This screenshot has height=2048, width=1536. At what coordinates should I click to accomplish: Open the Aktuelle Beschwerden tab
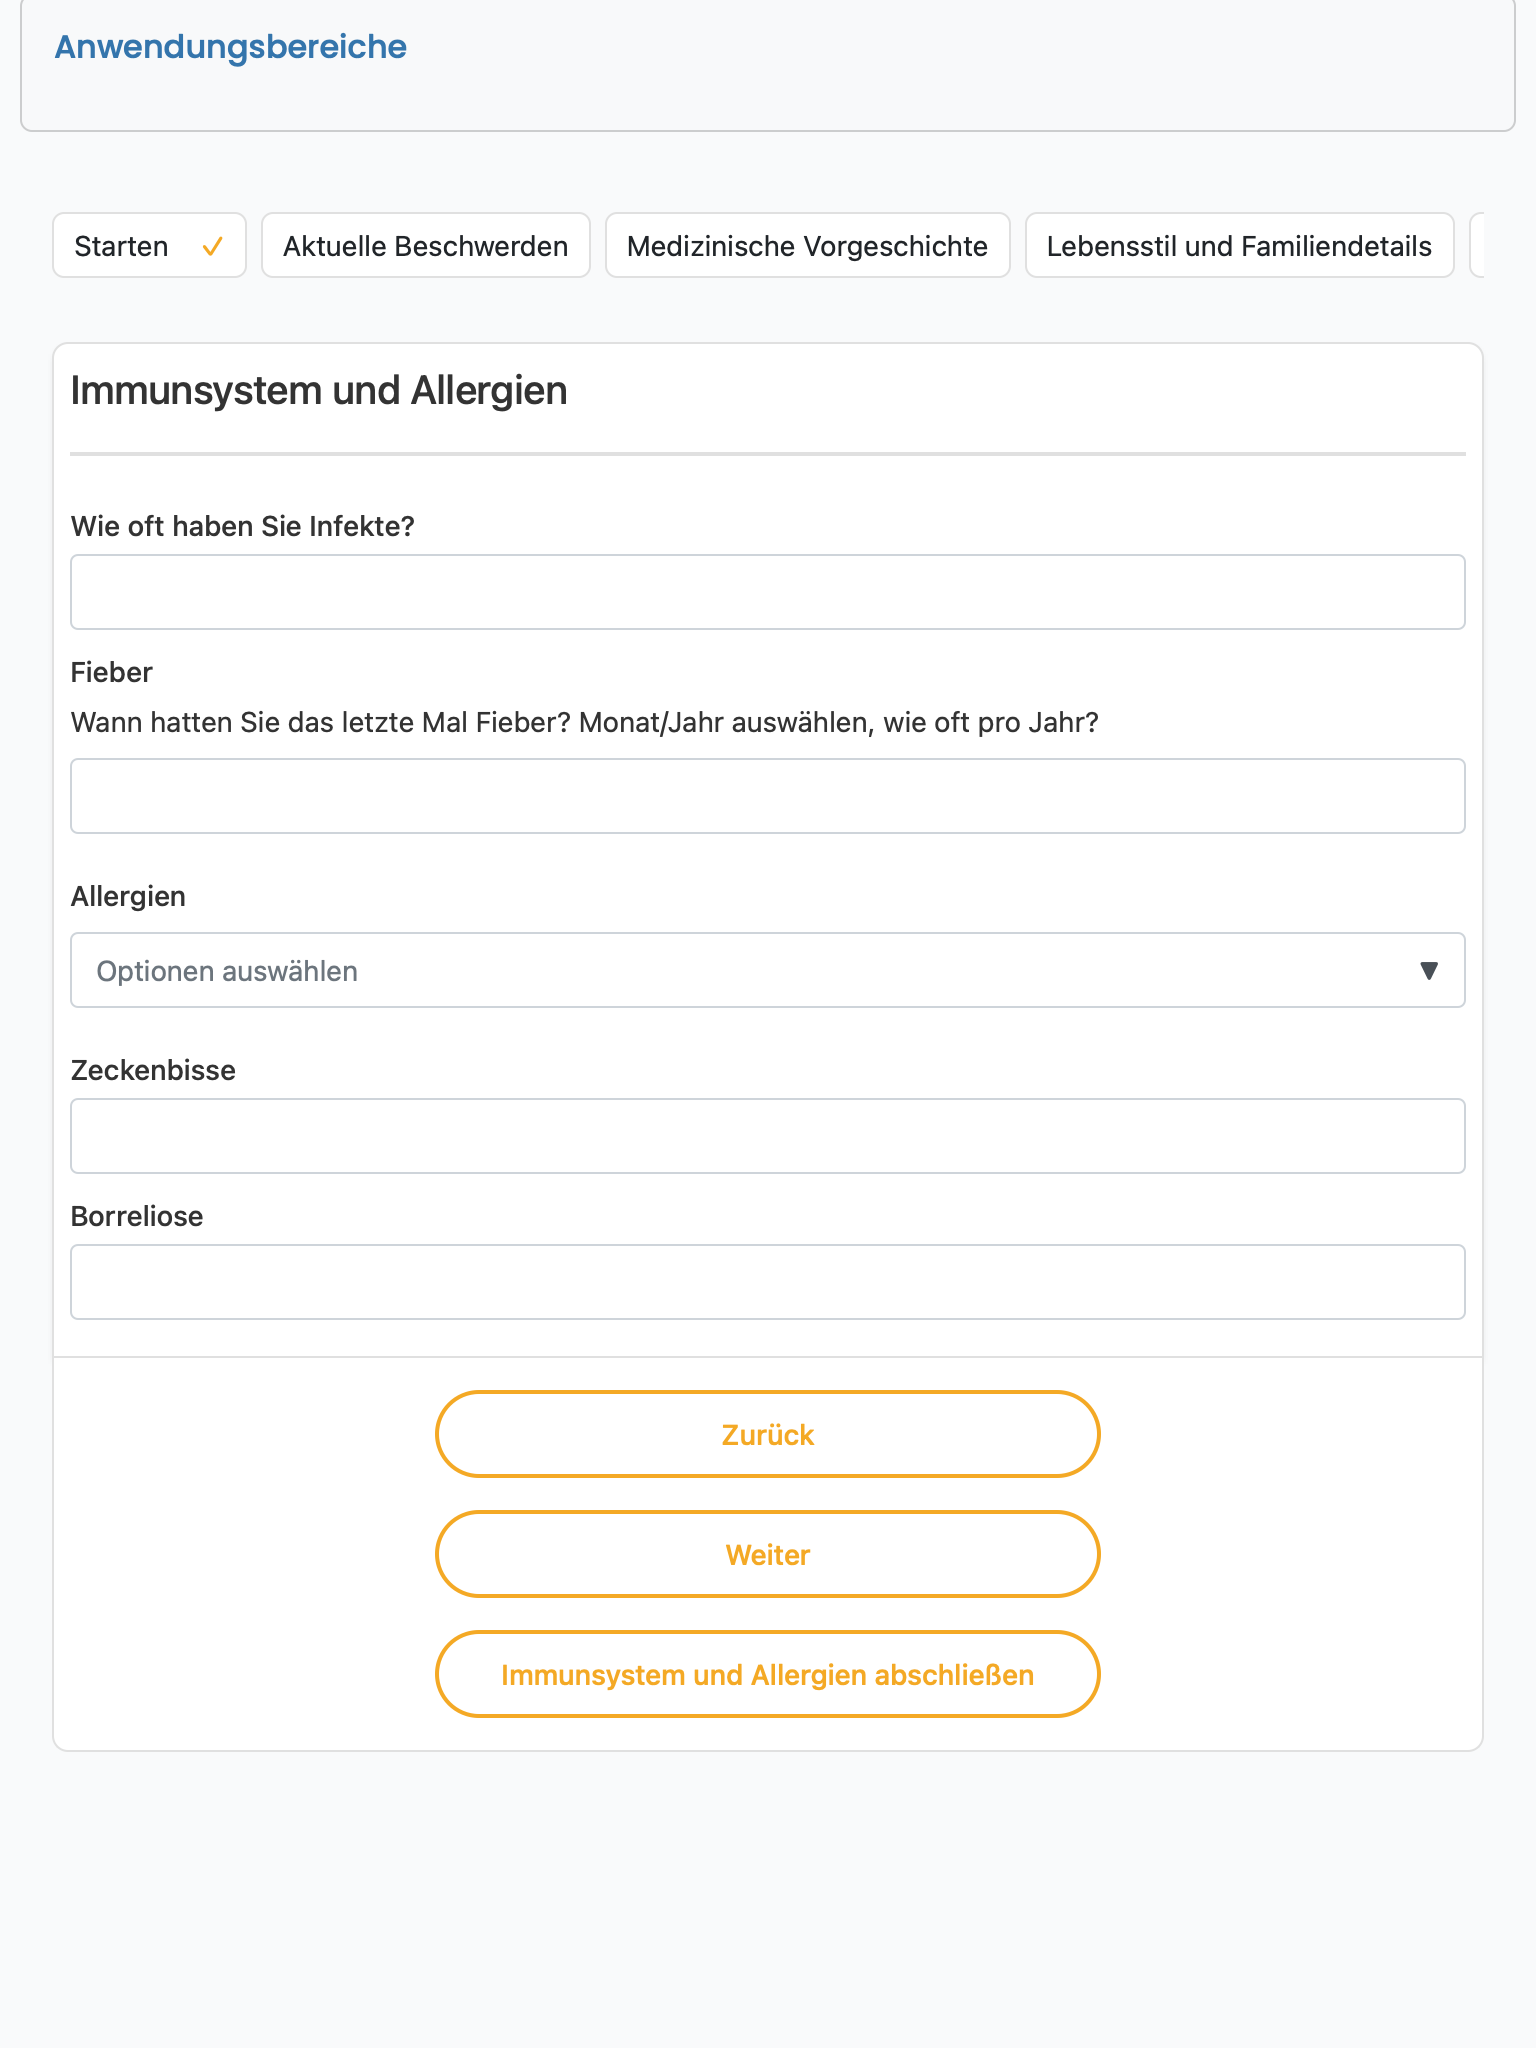(x=426, y=245)
